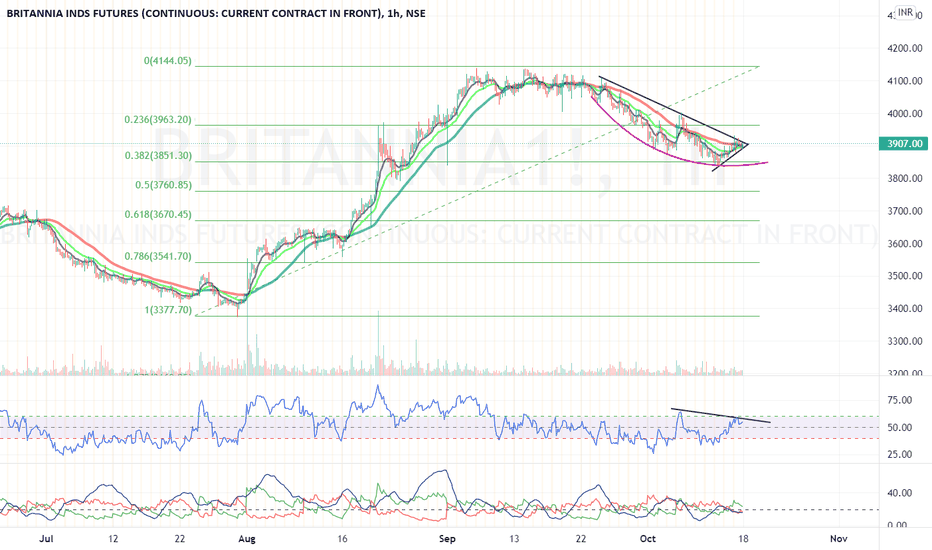Click the 3600.00 price axis label
Image resolution: width=932 pixels, height=550 pixels.
(905, 244)
